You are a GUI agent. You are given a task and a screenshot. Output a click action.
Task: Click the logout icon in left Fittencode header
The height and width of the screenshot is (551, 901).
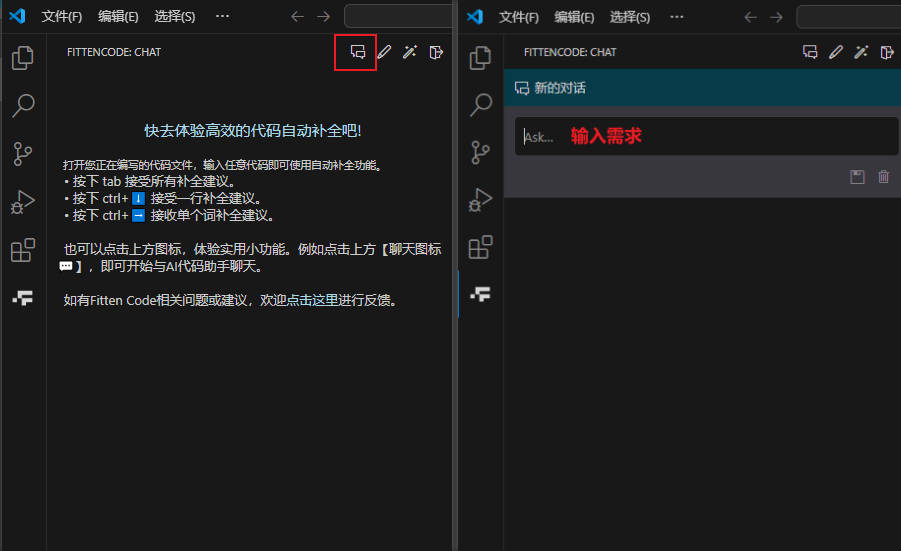(x=436, y=52)
